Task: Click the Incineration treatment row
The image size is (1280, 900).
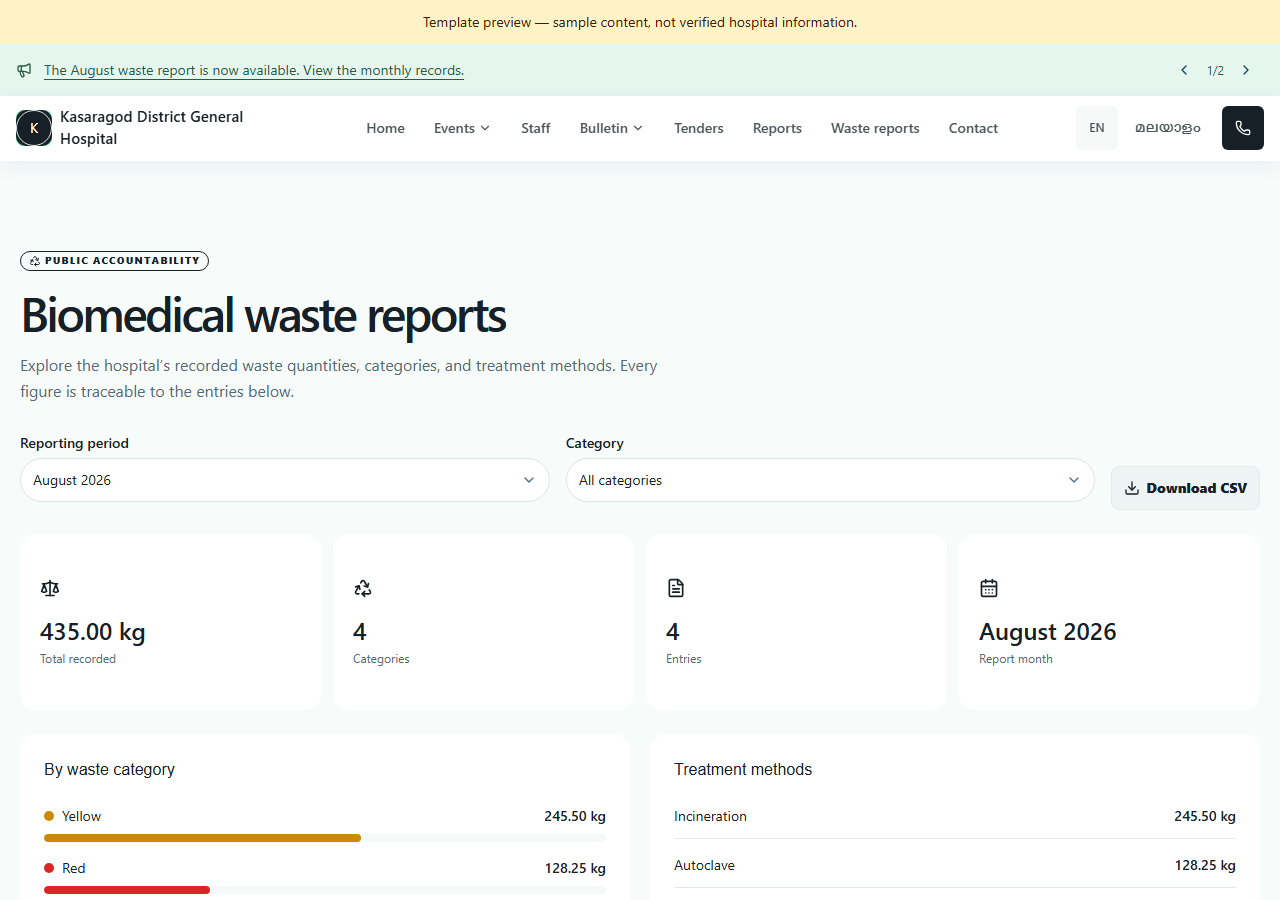Action: (x=955, y=816)
